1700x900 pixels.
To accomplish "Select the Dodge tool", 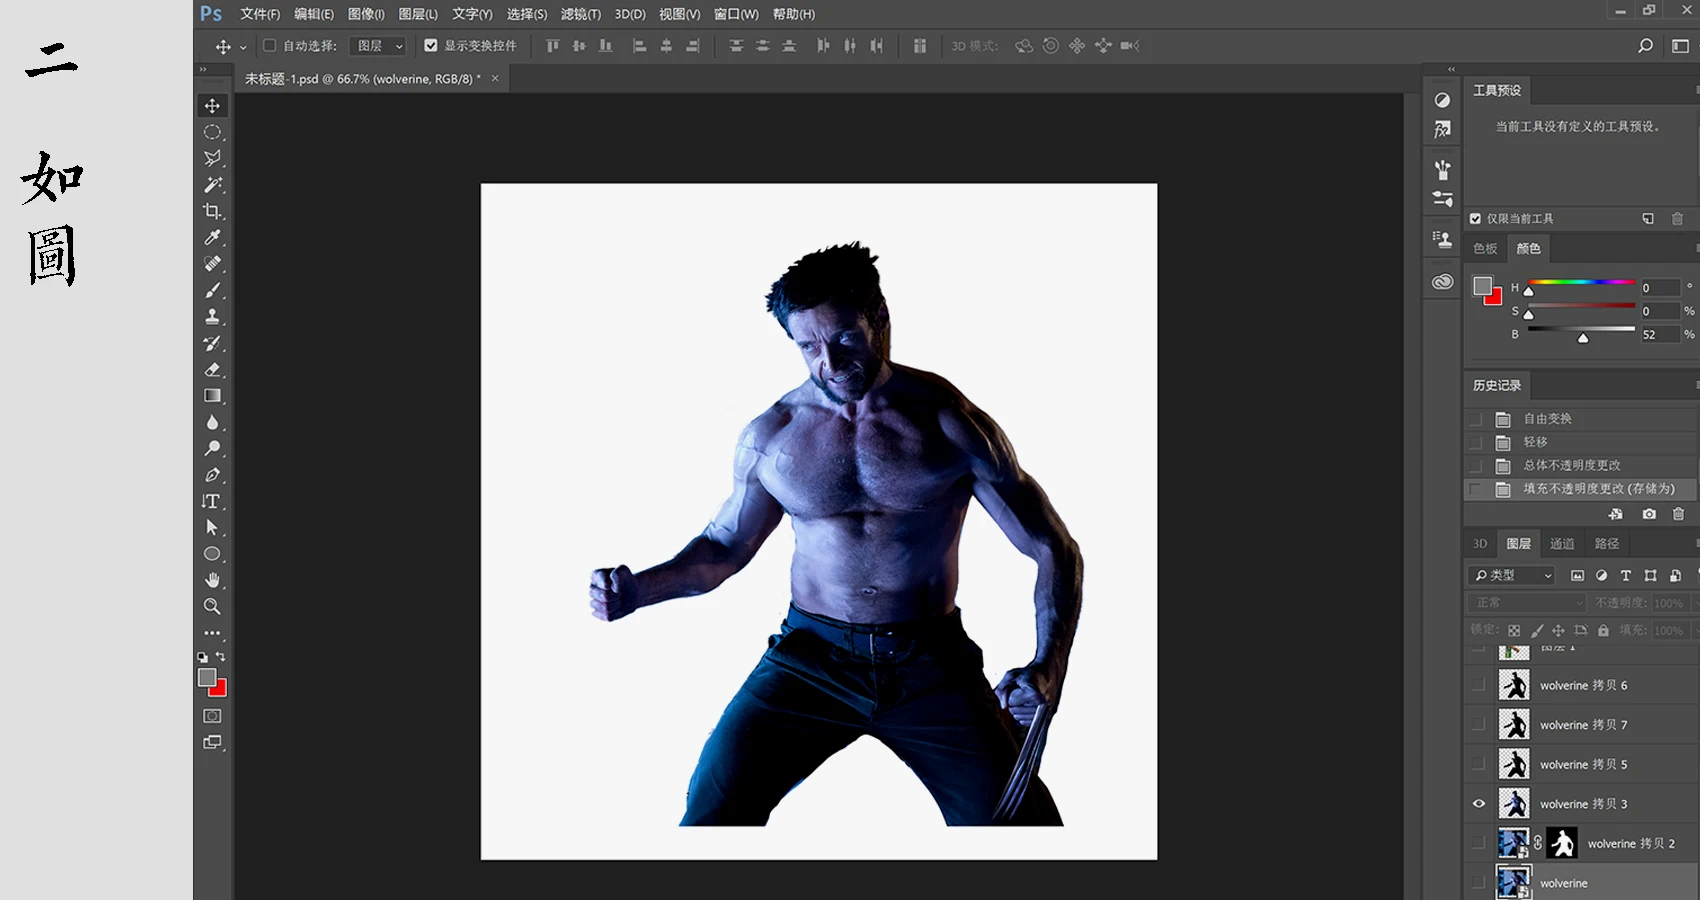I will click(212, 448).
